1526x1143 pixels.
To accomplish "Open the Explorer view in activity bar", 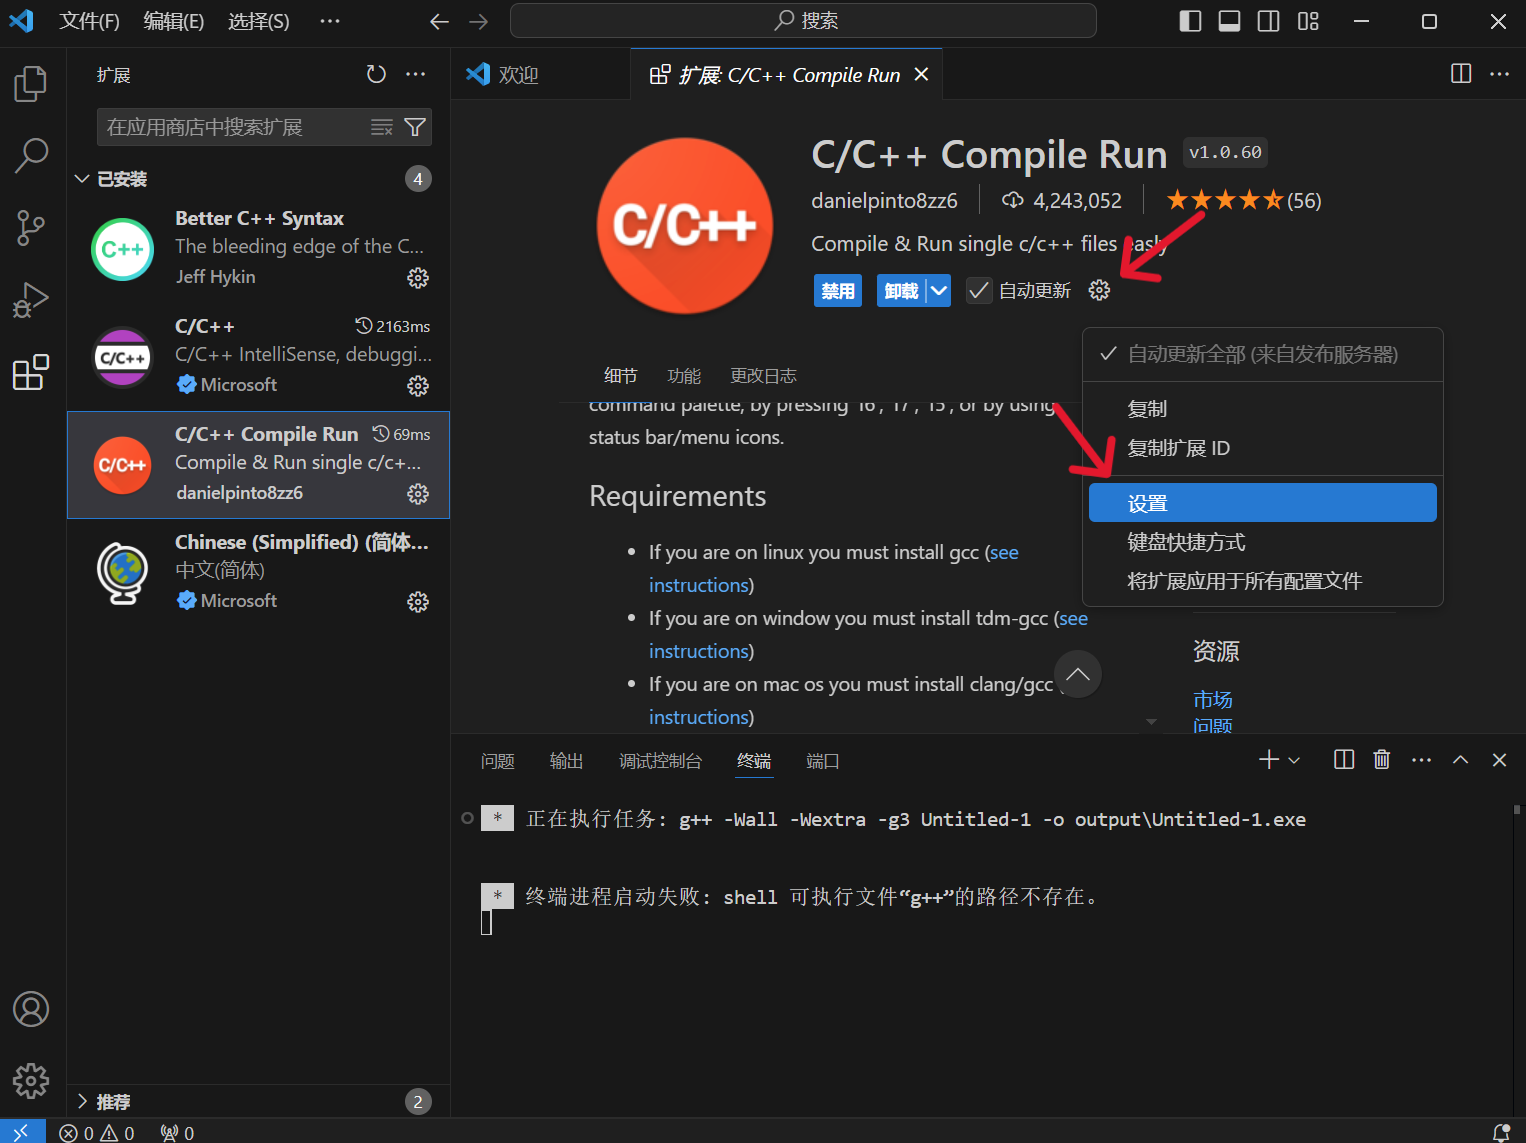I will click(x=31, y=84).
